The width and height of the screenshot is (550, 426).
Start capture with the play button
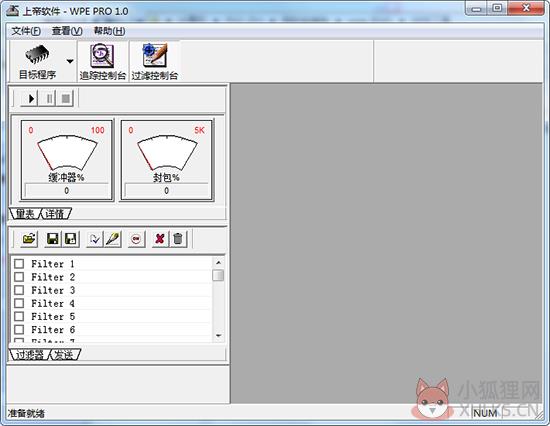29,99
